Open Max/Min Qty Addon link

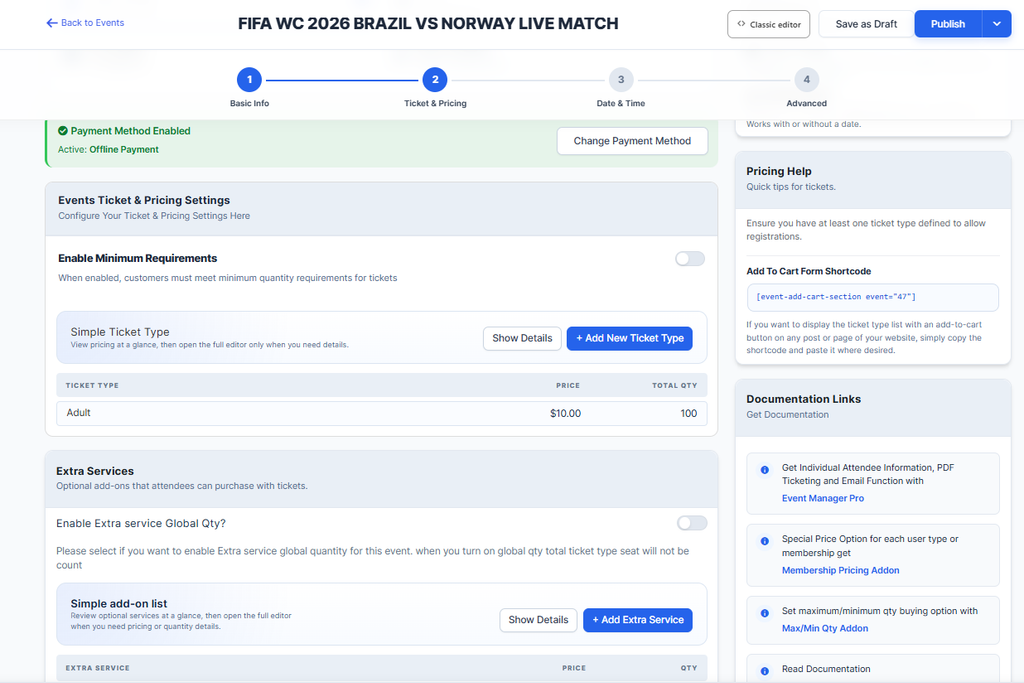click(x=825, y=628)
